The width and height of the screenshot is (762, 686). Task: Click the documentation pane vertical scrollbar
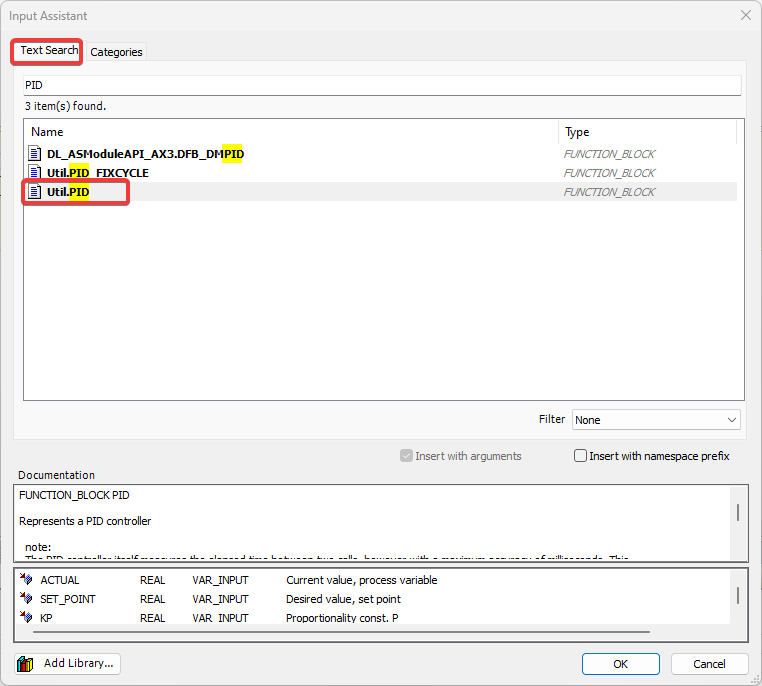click(x=738, y=513)
